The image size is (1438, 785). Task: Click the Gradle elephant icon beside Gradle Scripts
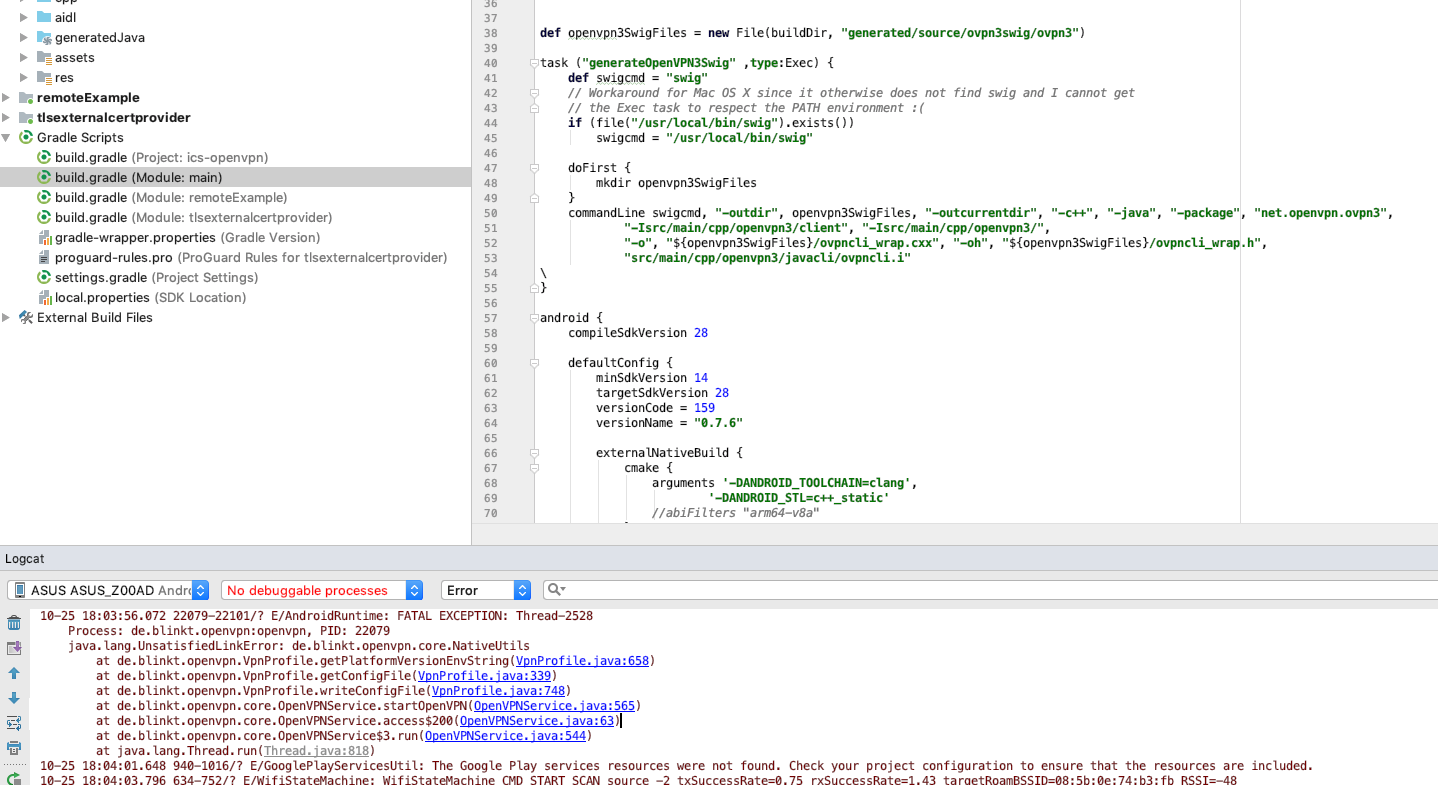pyautogui.click(x=25, y=137)
